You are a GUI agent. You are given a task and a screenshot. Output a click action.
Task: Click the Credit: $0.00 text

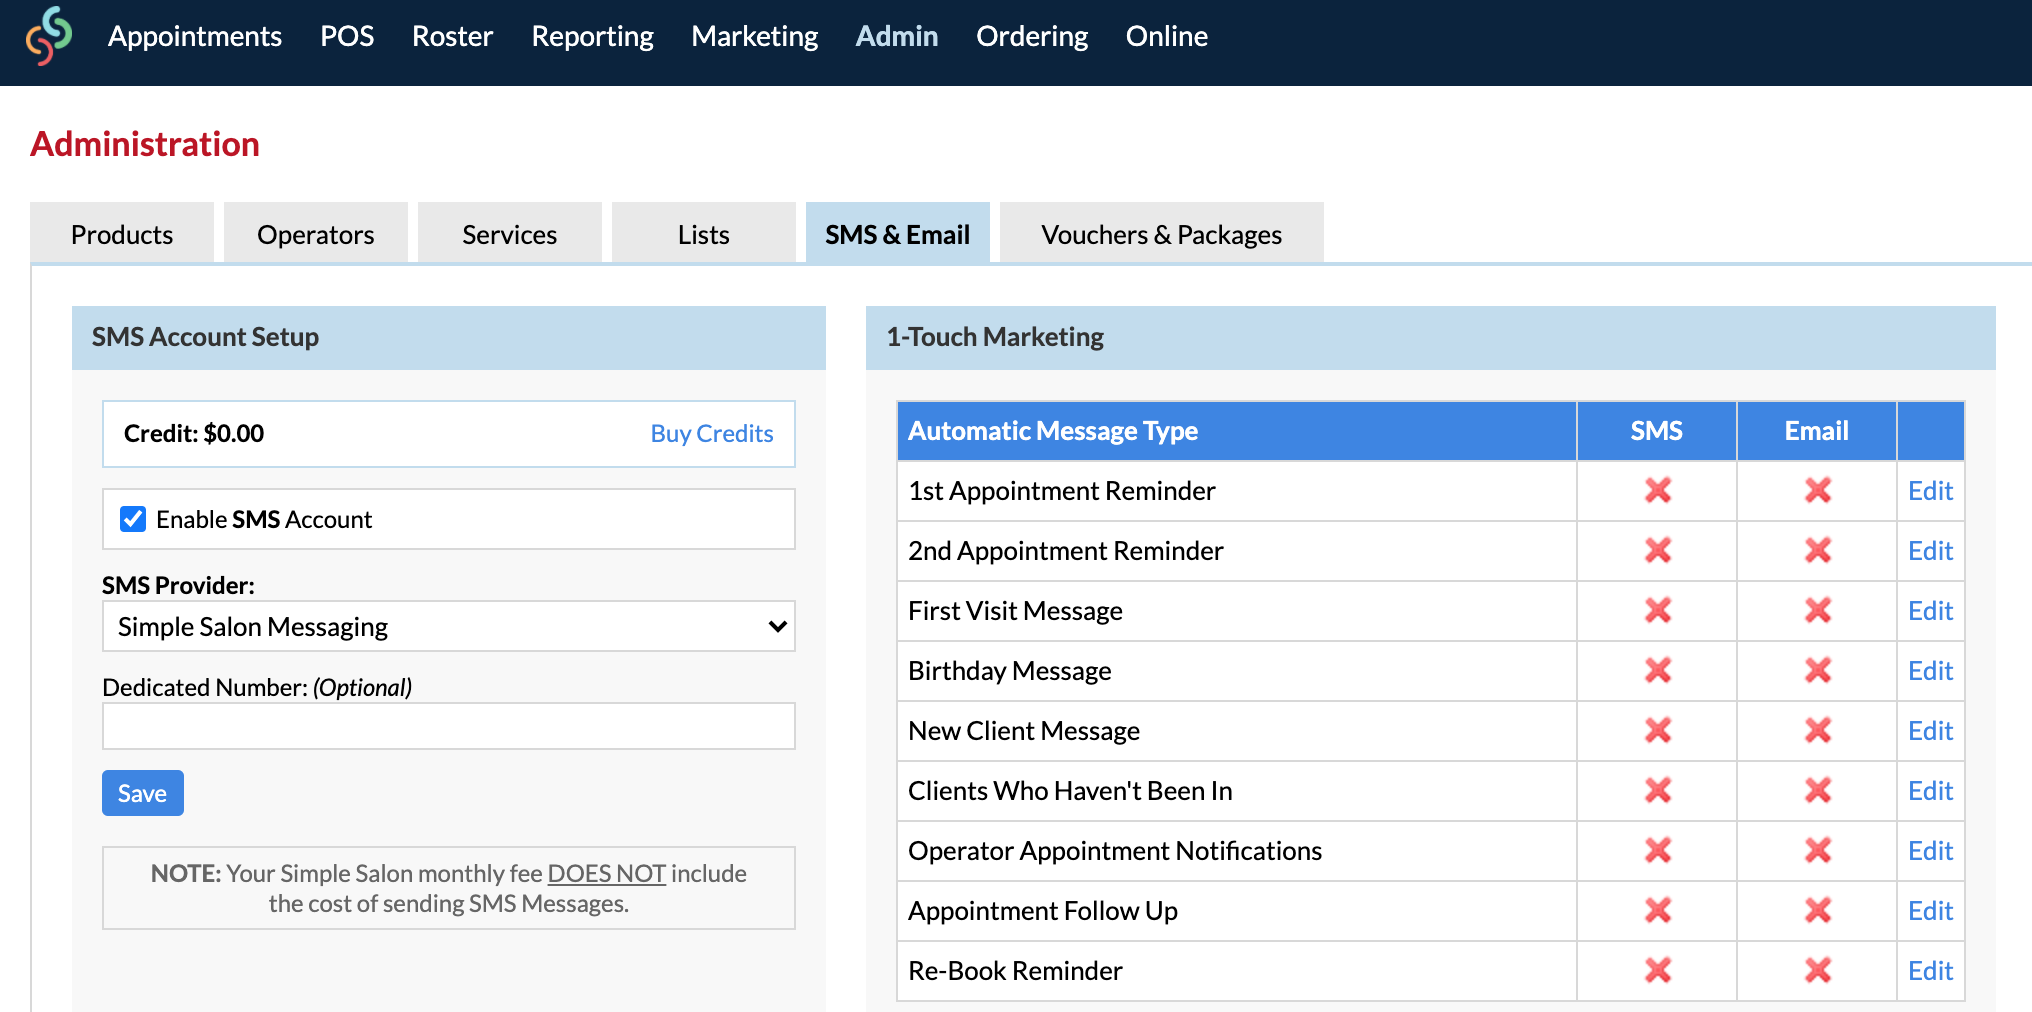pos(194,433)
